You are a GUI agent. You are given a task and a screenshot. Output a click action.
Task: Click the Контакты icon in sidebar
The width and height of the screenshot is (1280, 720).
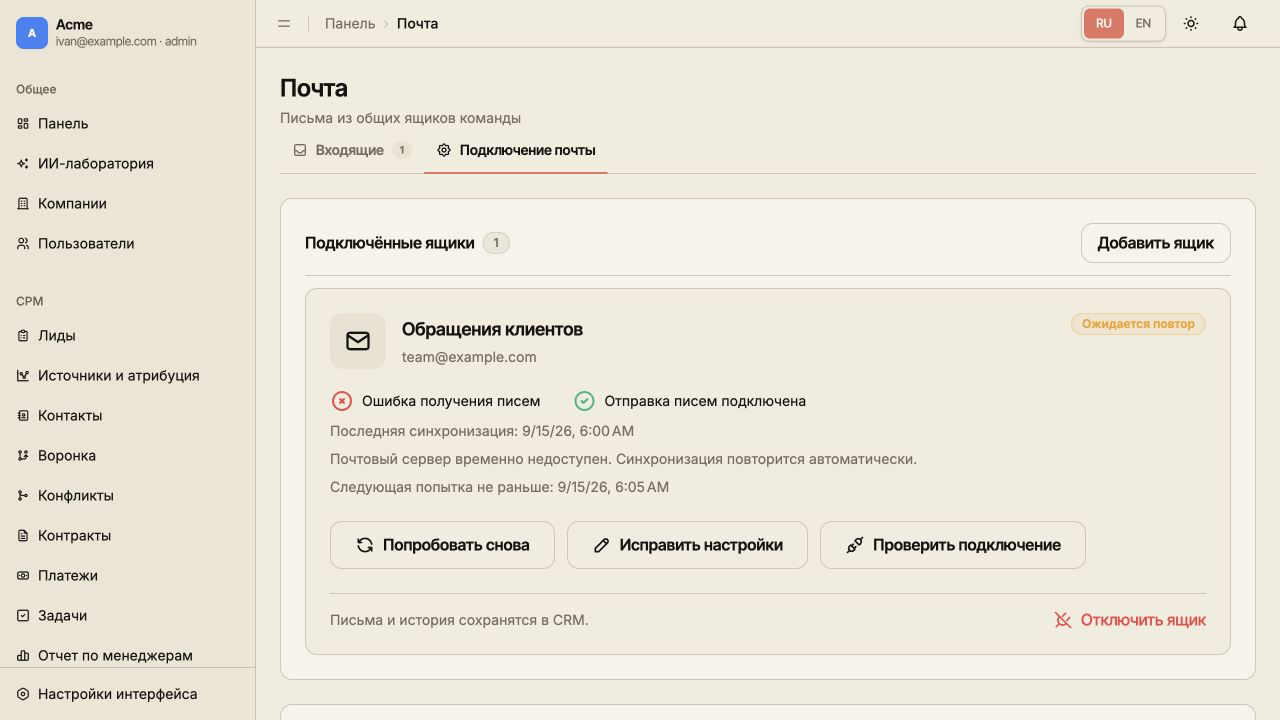pyautogui.click(x=23, y=416)
